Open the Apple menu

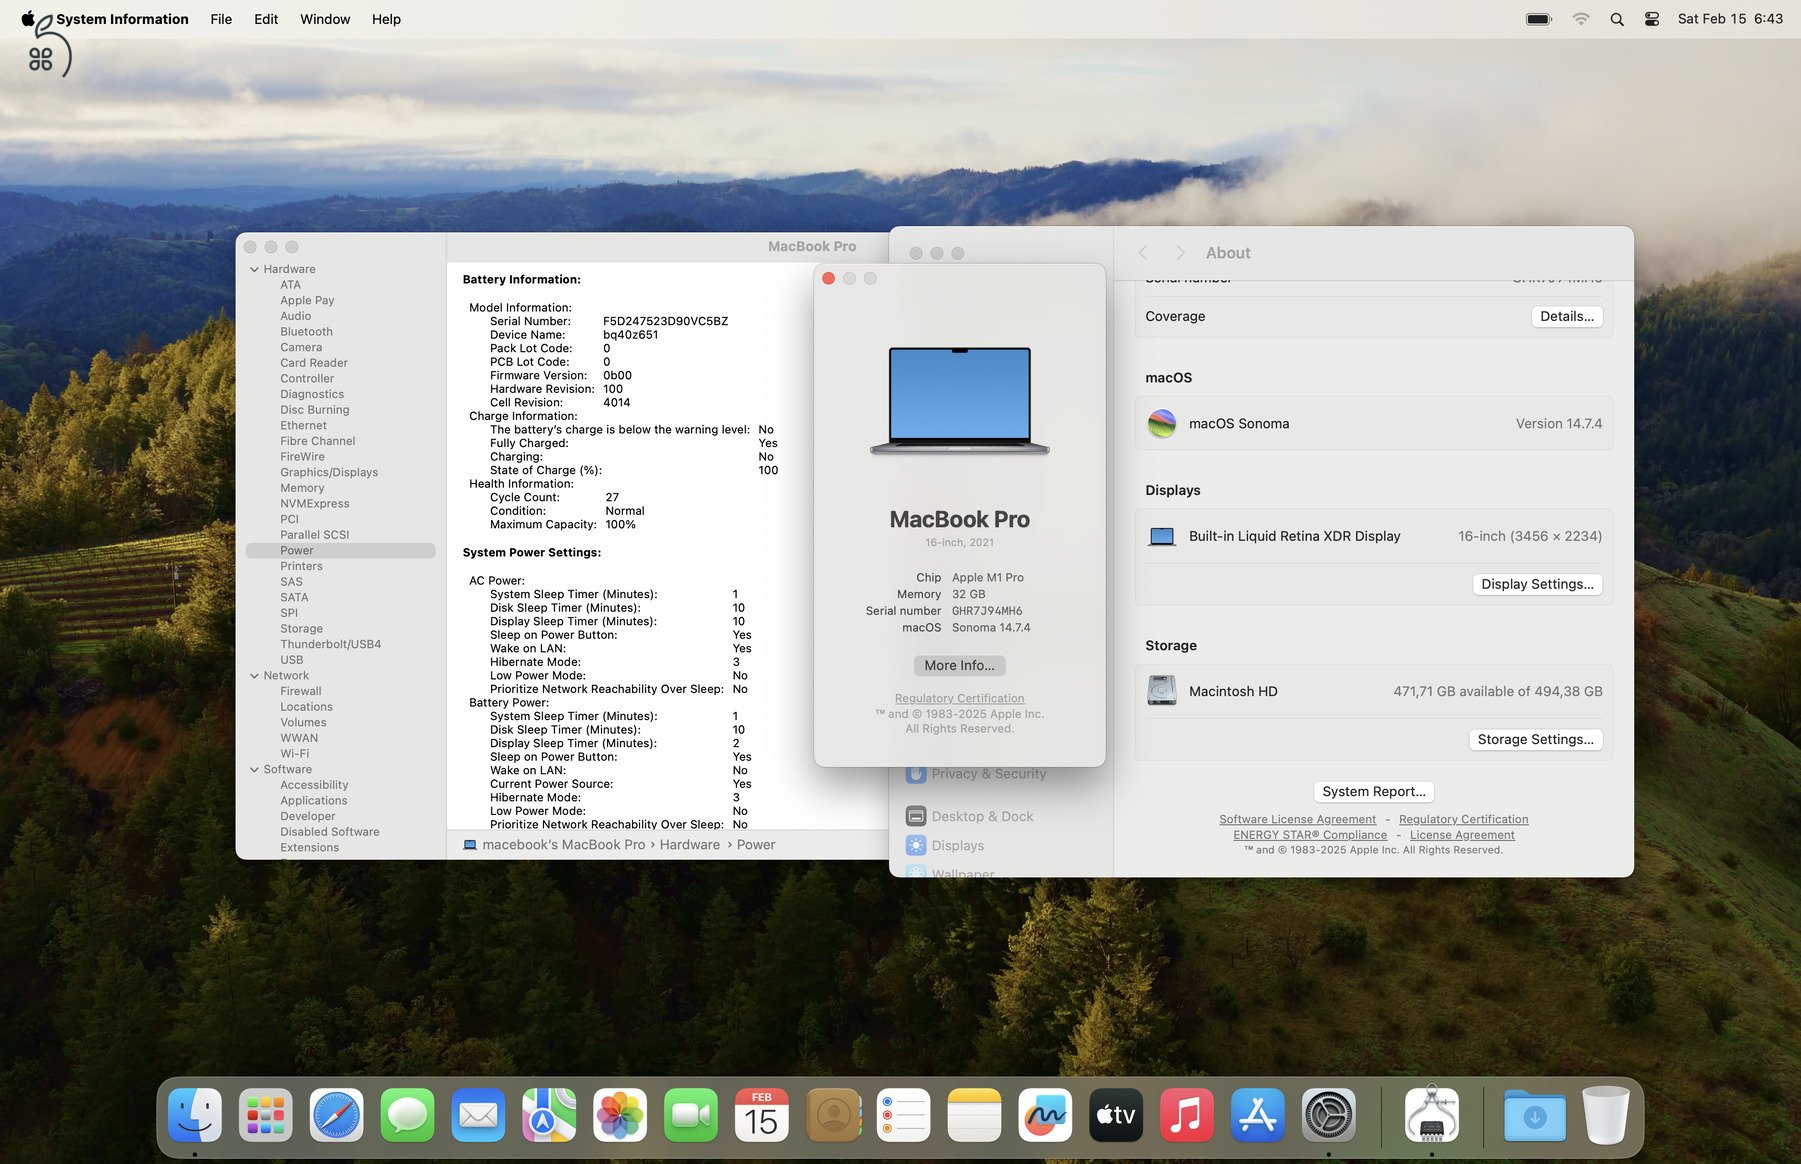[28, 19]
